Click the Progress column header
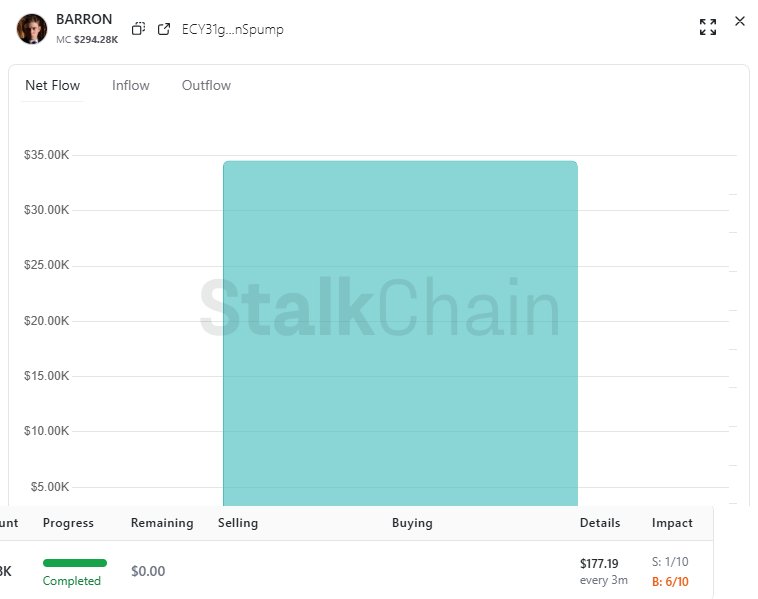This screenshot has width=758, height=599. [x=68, y=523]
